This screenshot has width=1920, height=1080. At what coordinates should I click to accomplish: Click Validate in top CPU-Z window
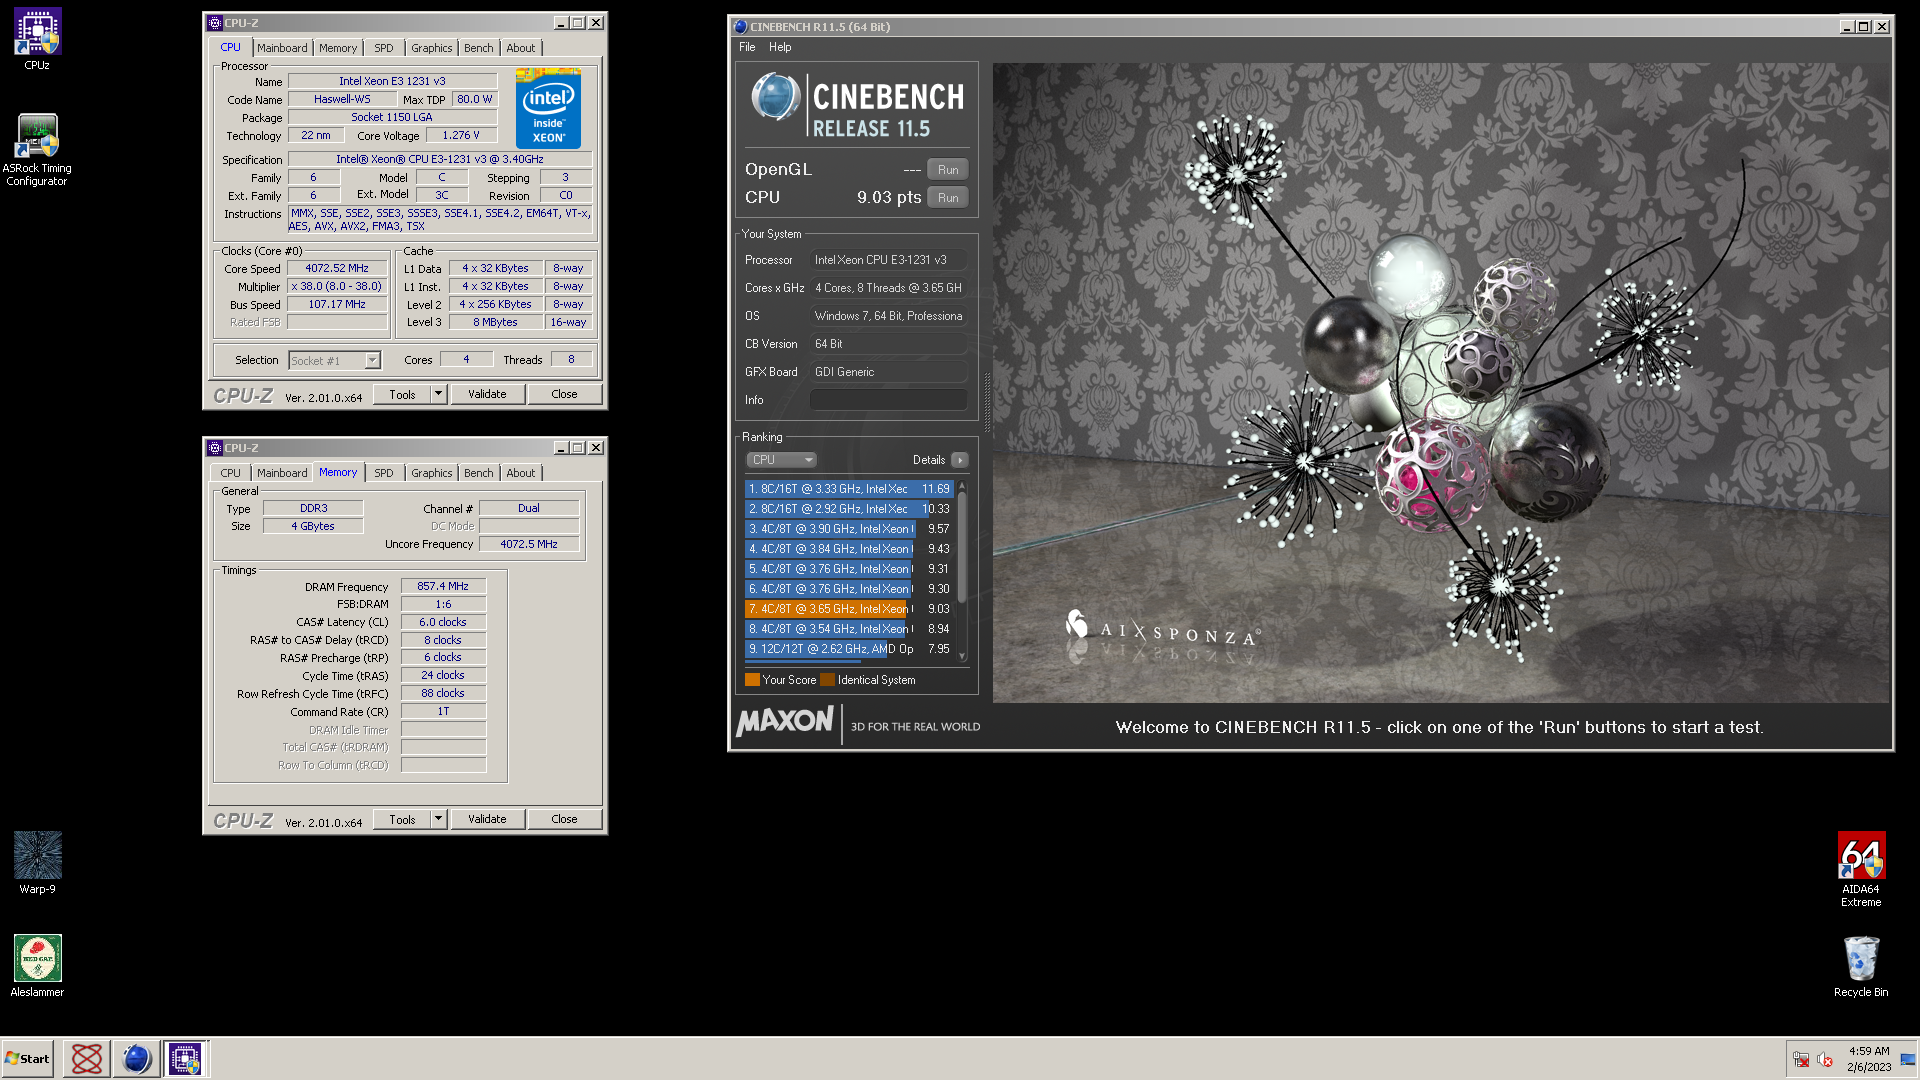487,394
